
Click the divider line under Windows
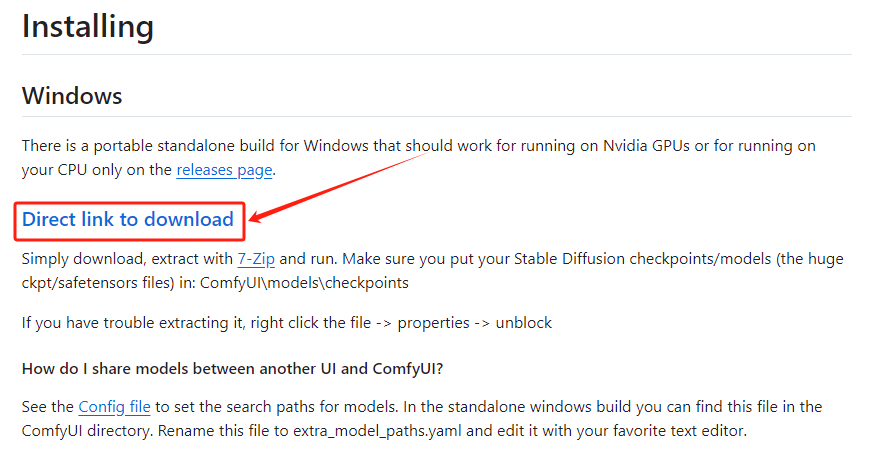(437, 116)
